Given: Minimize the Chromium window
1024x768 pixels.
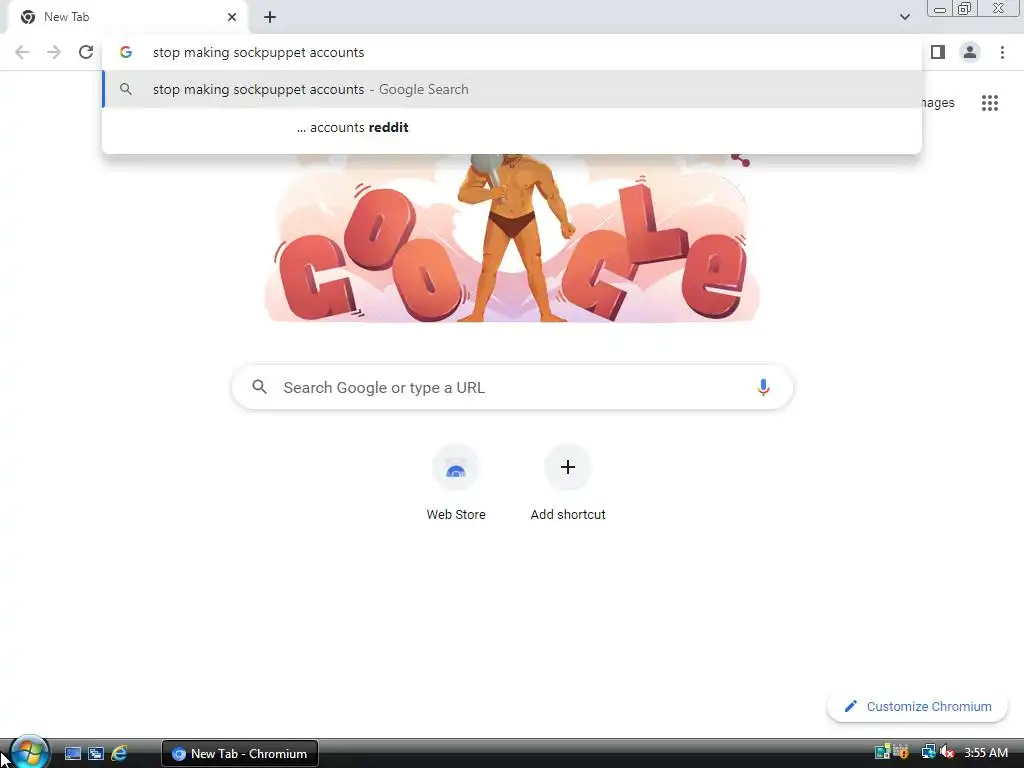Looking at the screenshot, I should [x=940, y=9].
